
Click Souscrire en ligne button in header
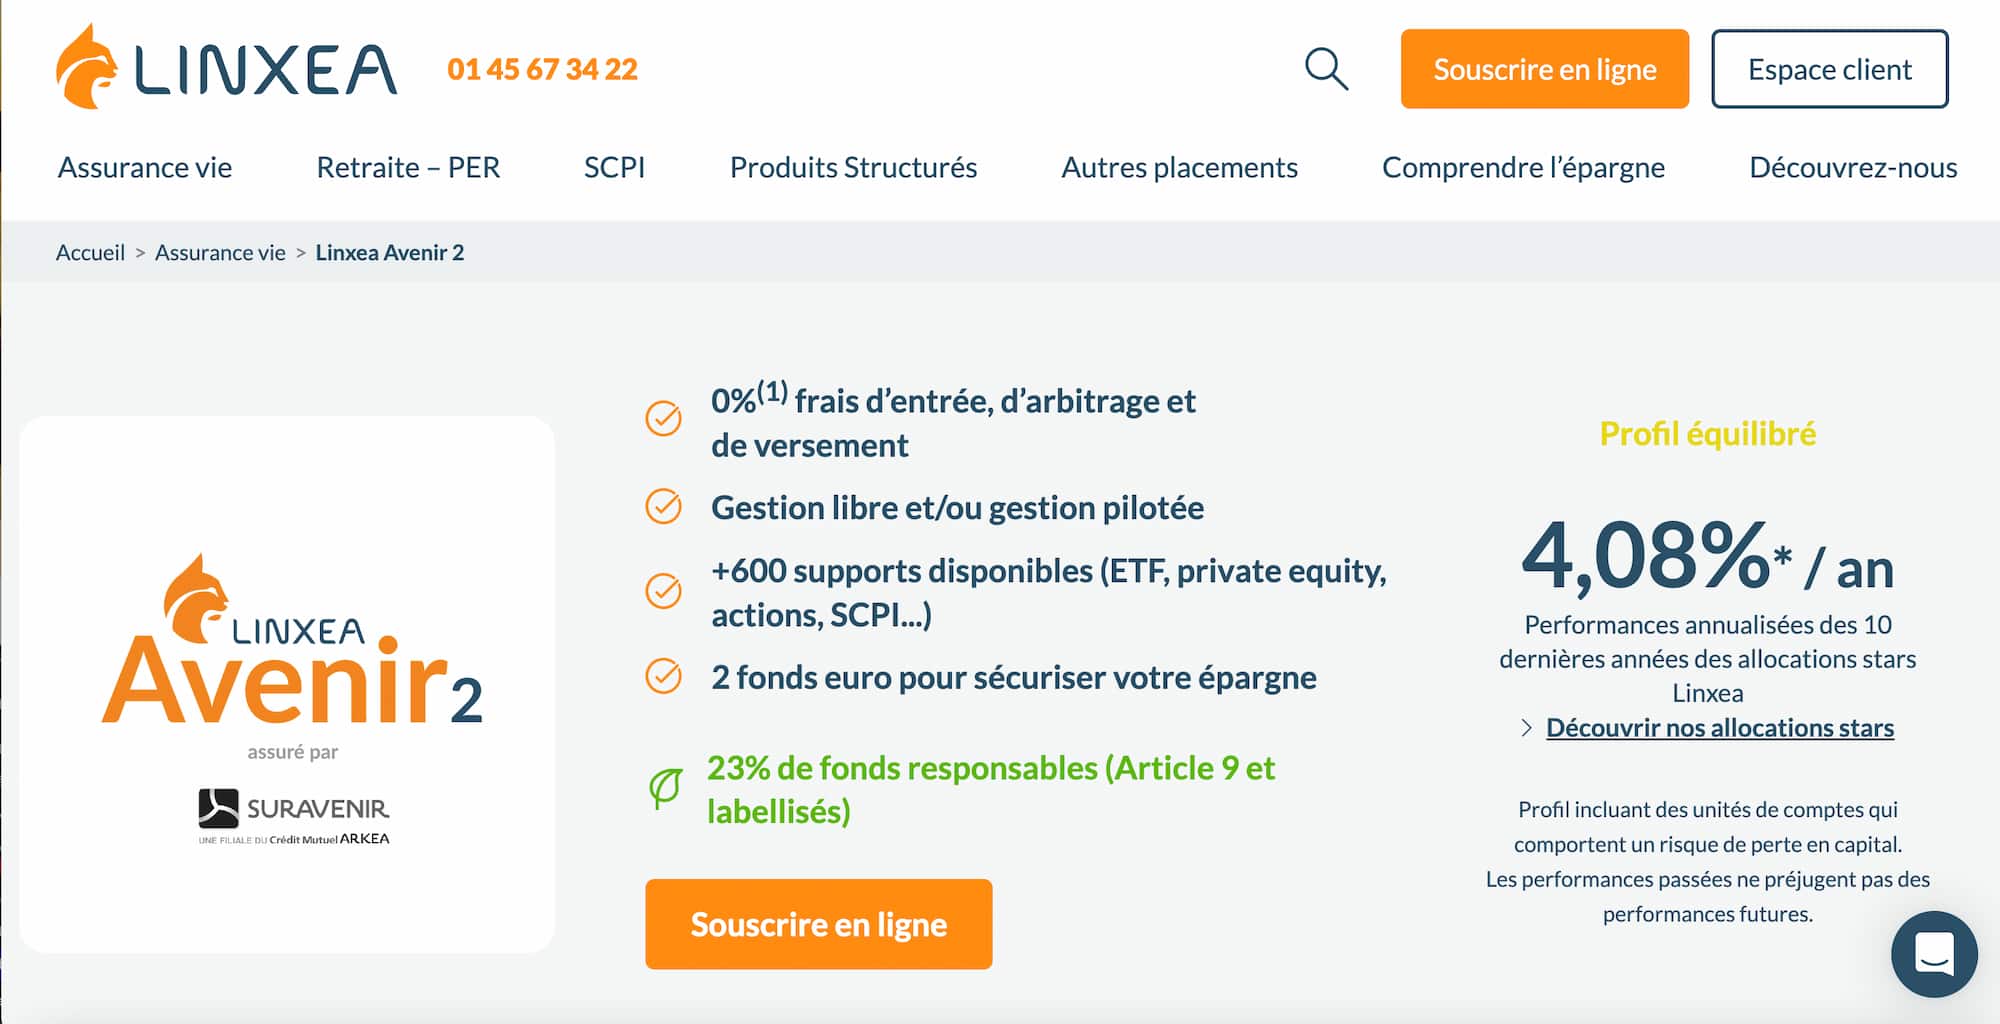pos(1544,69)
